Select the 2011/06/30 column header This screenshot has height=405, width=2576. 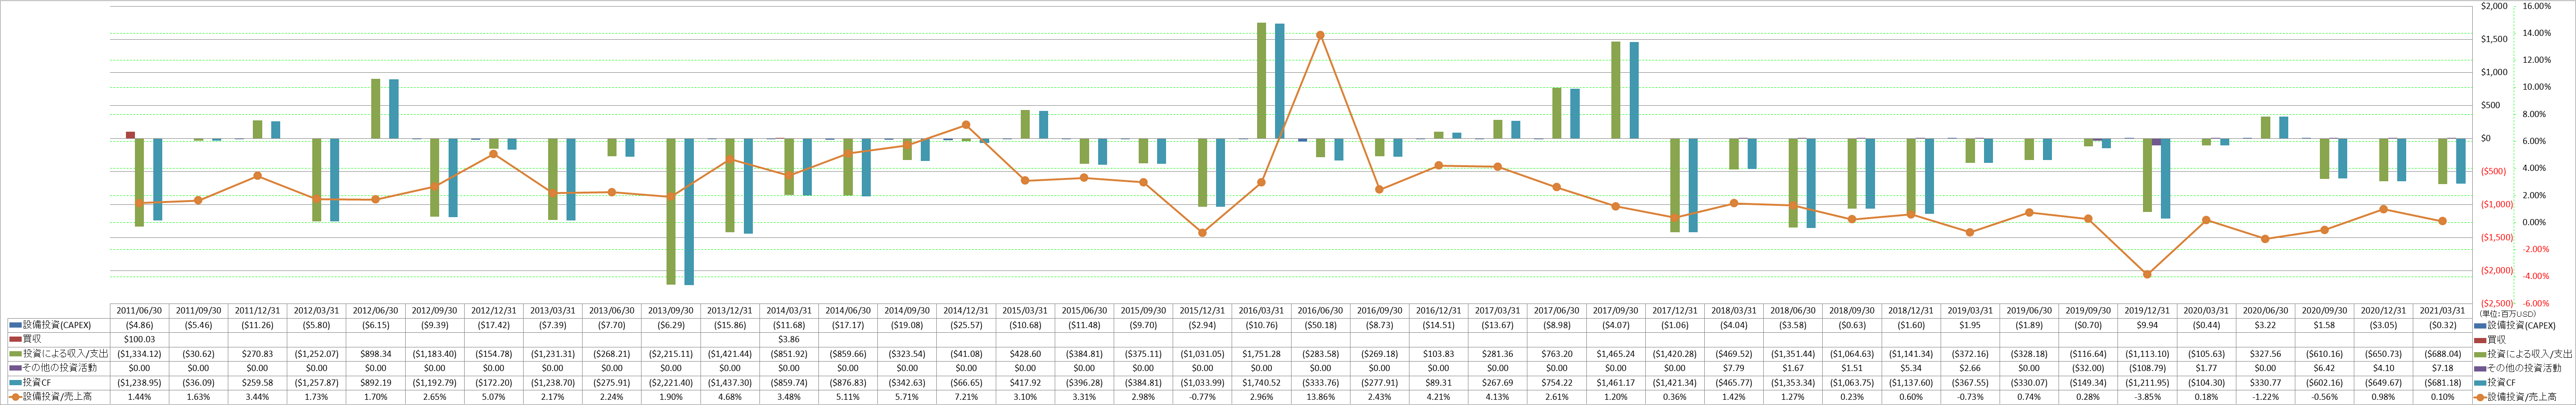click(139, 311)
